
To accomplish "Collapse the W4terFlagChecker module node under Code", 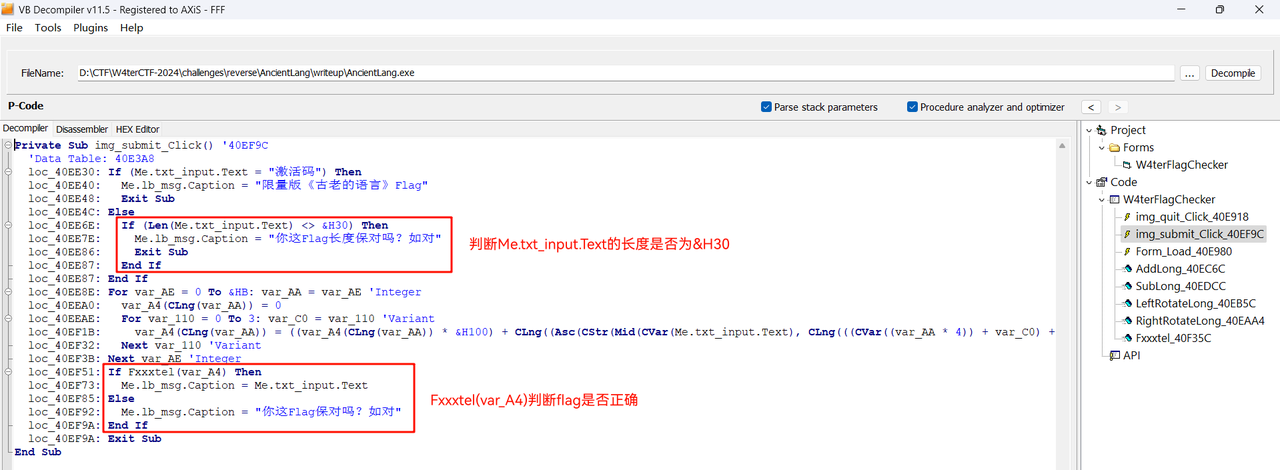I will pos(1101,199).
